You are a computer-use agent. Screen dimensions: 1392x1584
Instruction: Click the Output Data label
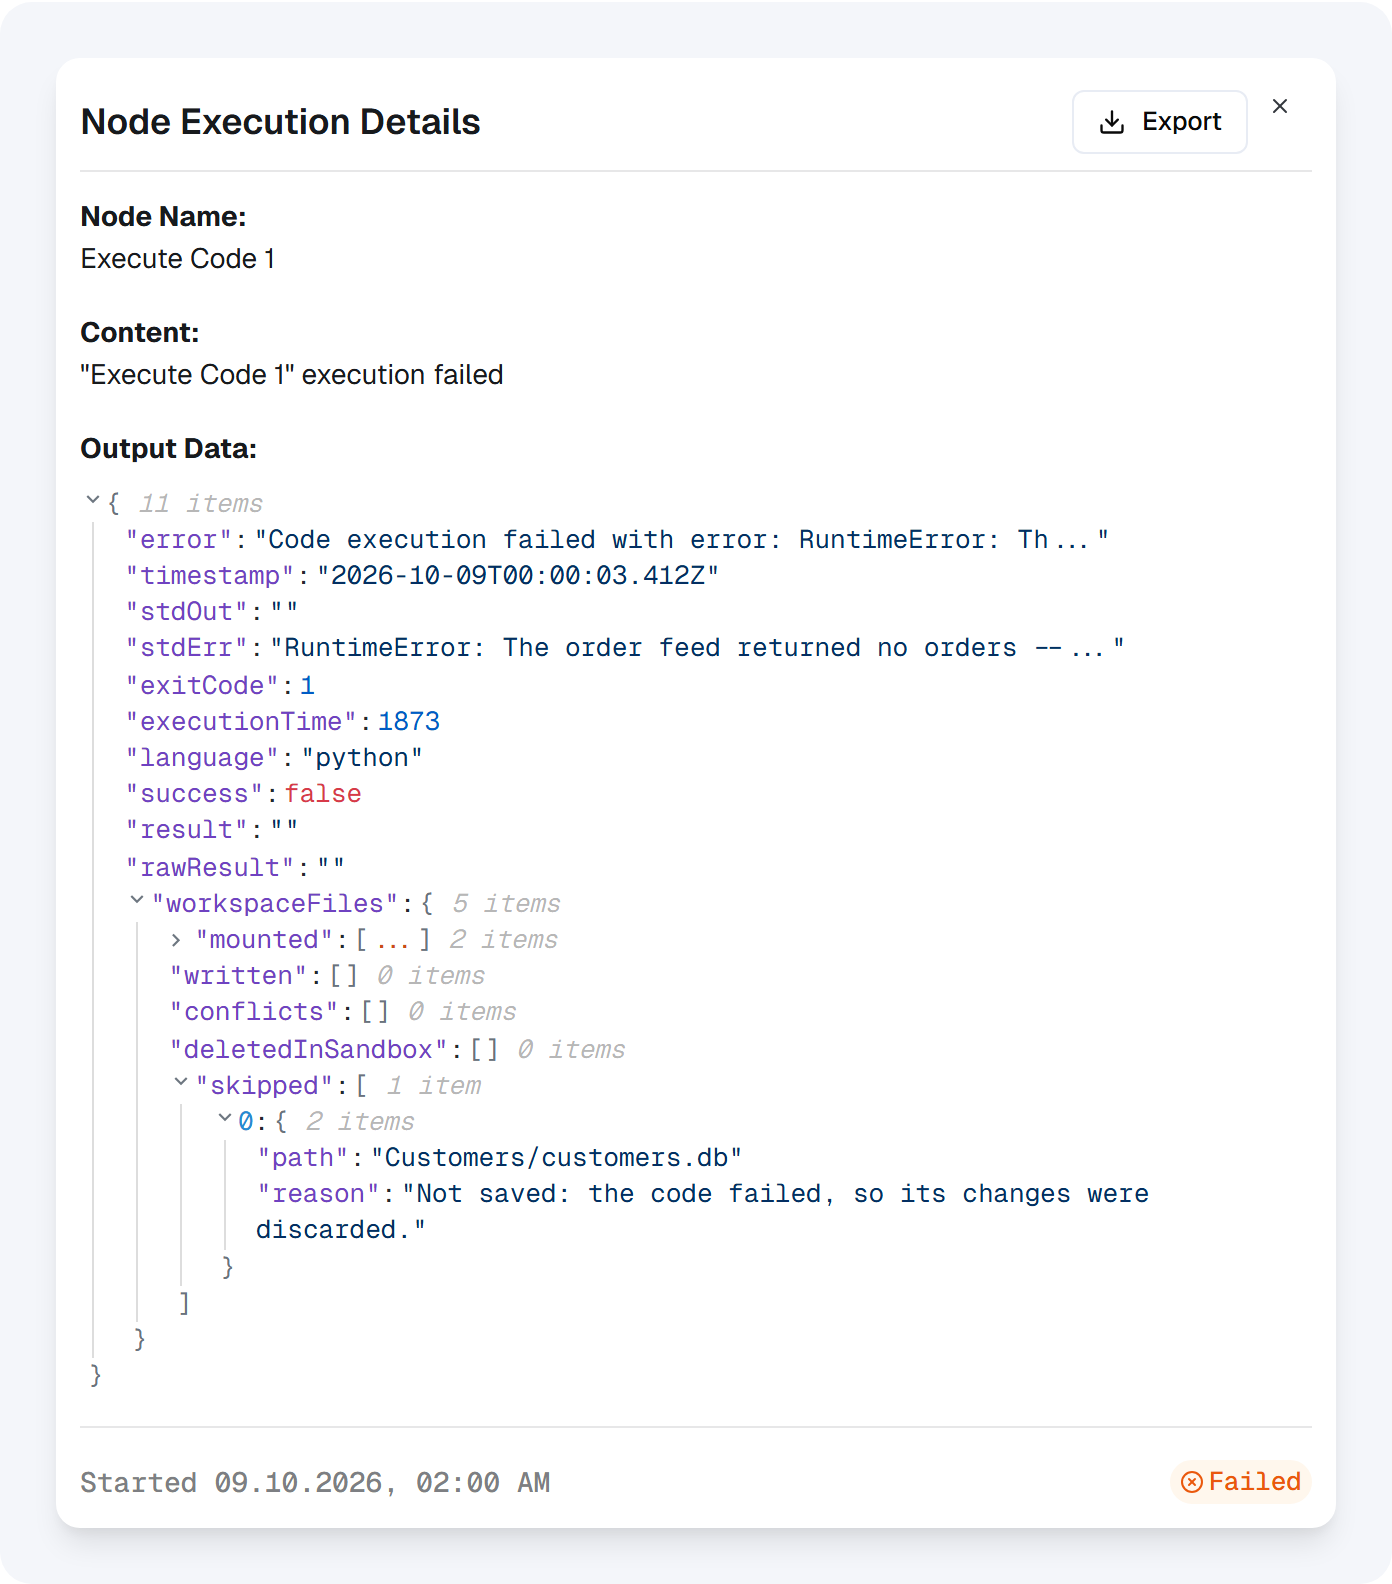pos(169,449)
